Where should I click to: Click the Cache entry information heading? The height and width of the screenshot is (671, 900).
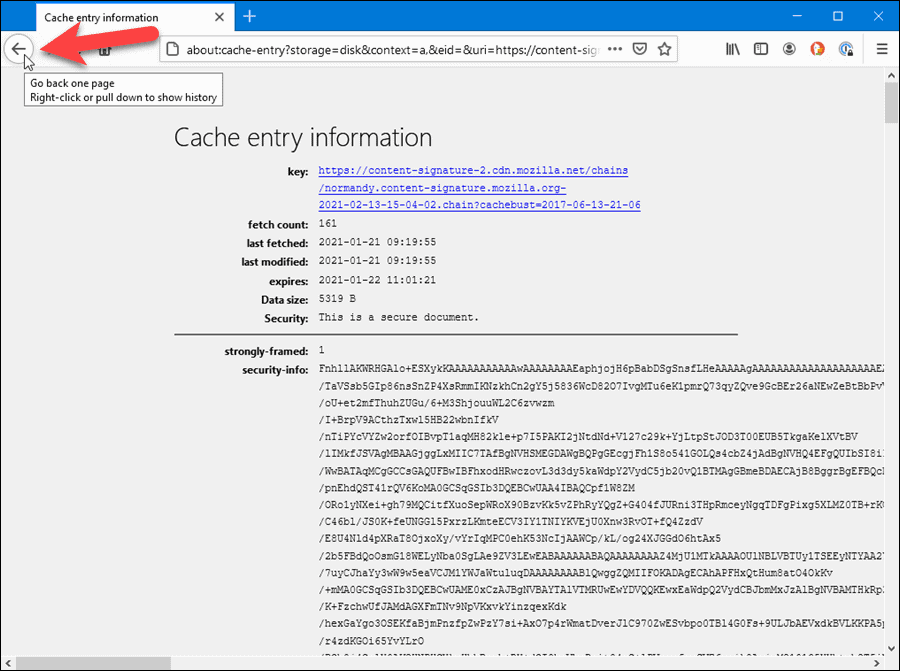pyautogui.click(x=303, y=138)
